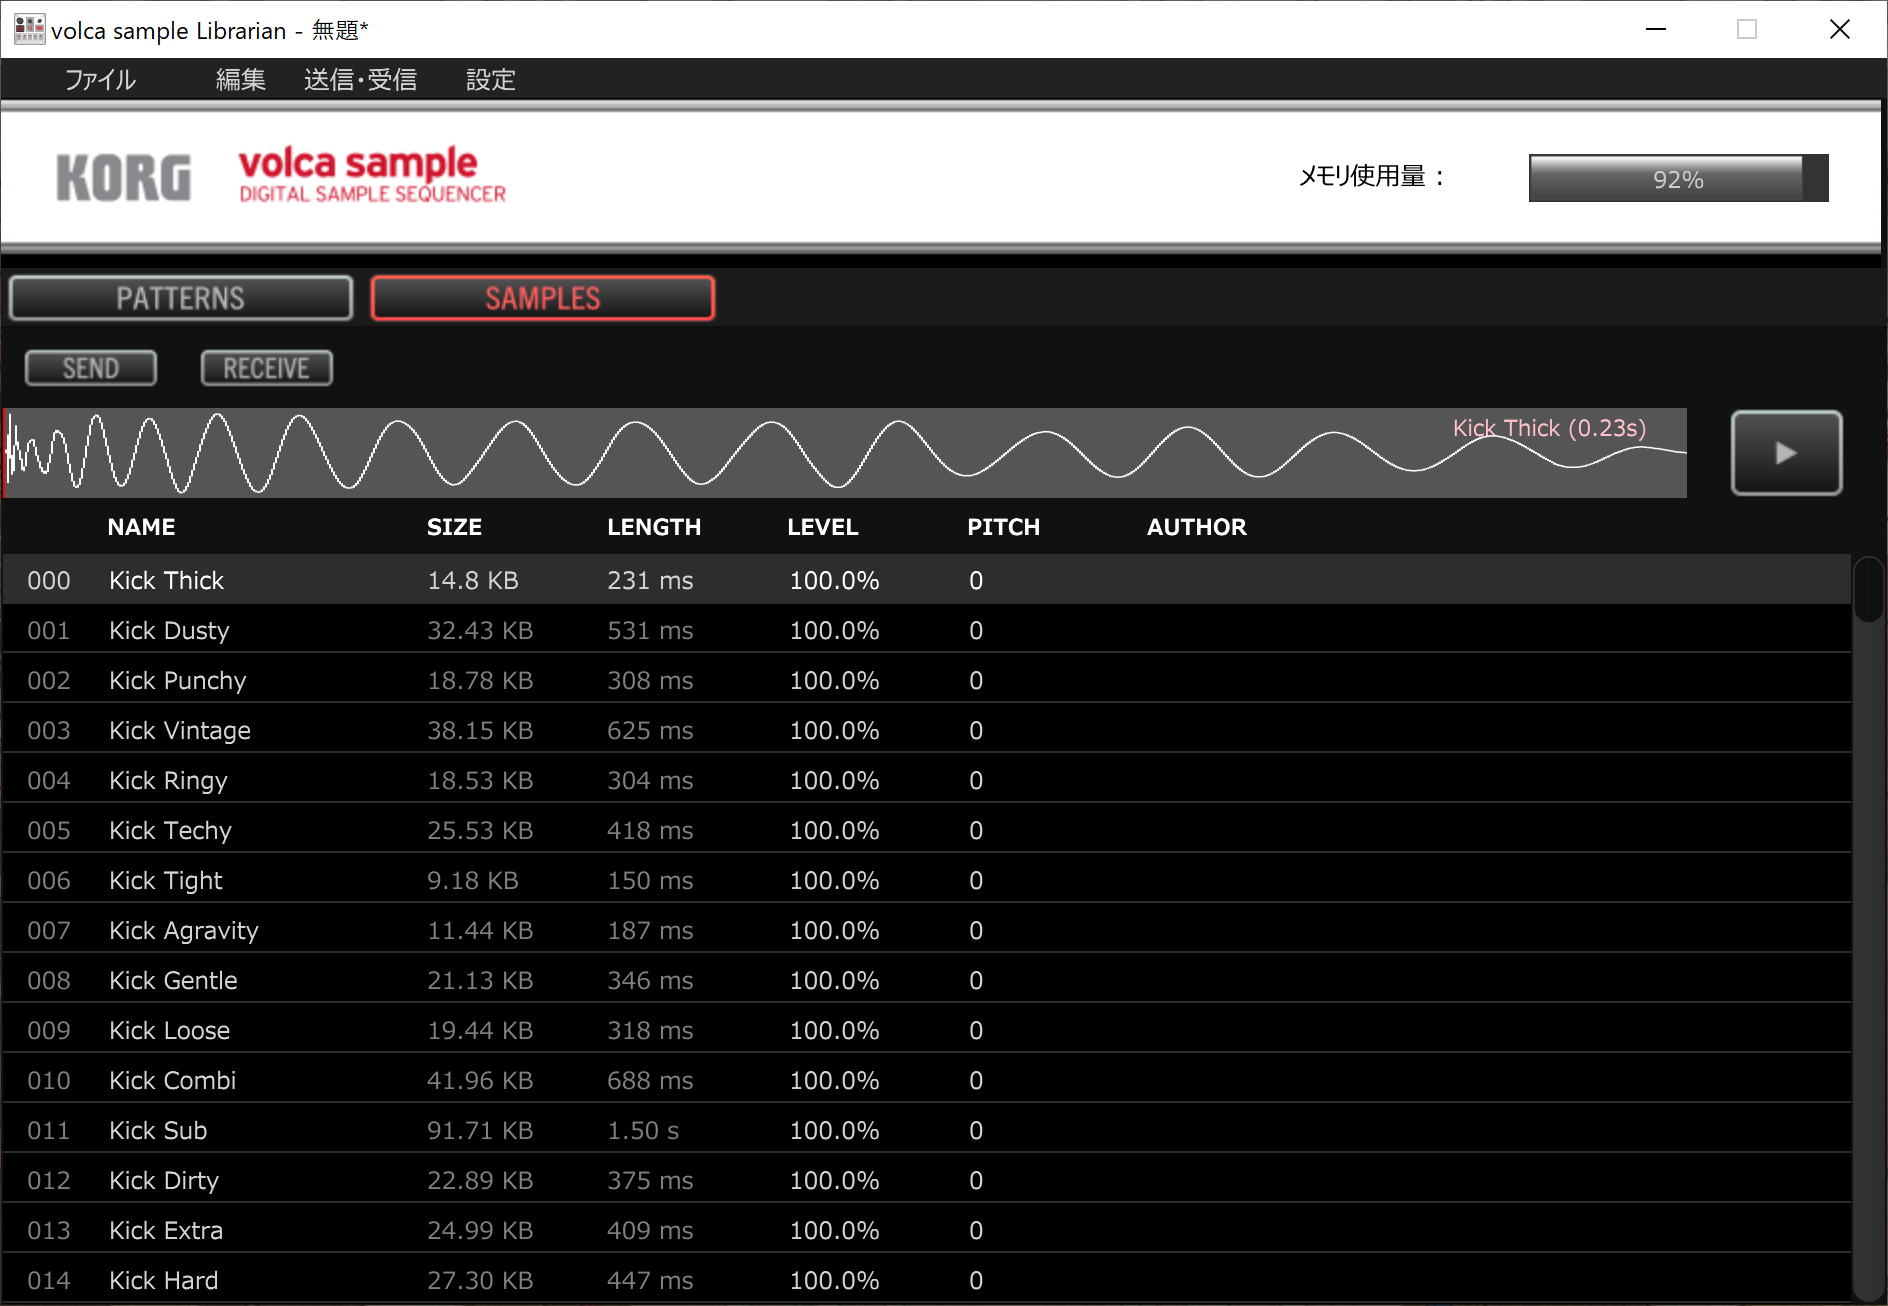Play the Kick Thick sample preview
1888x1306 pixels.
(x=1786, y=453)
